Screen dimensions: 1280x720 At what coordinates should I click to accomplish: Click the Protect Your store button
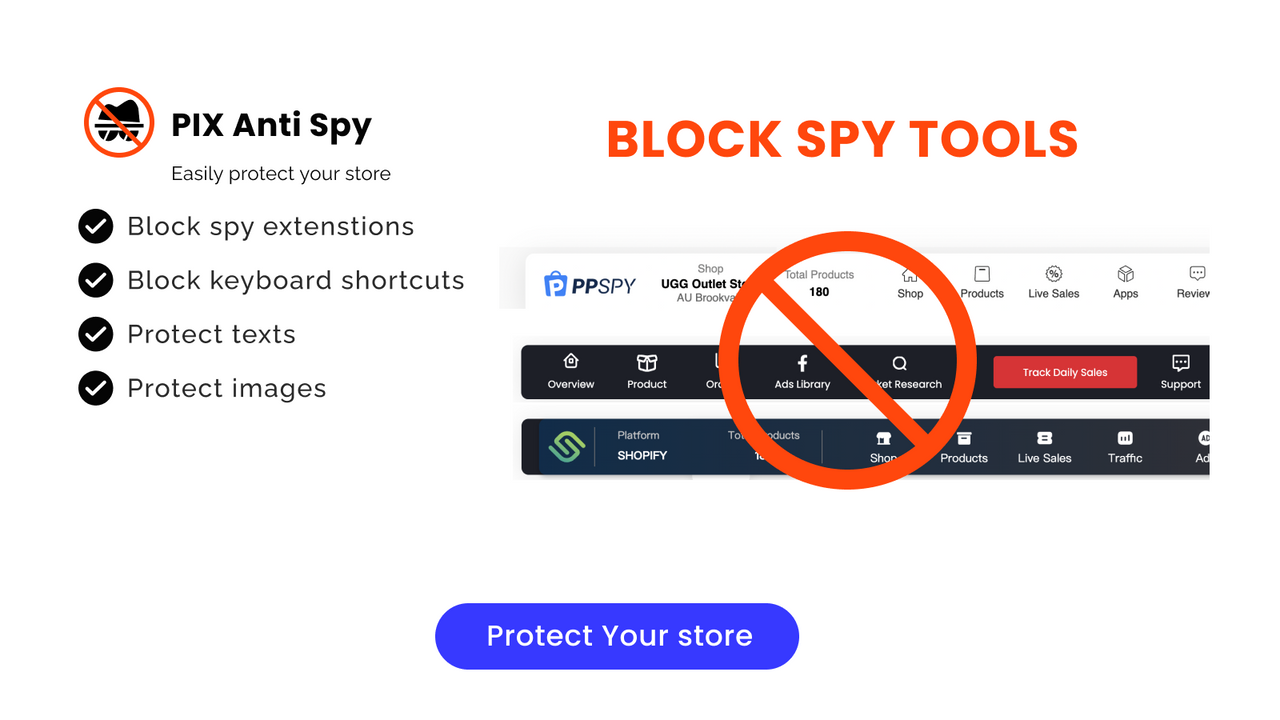tap(616, 636)
